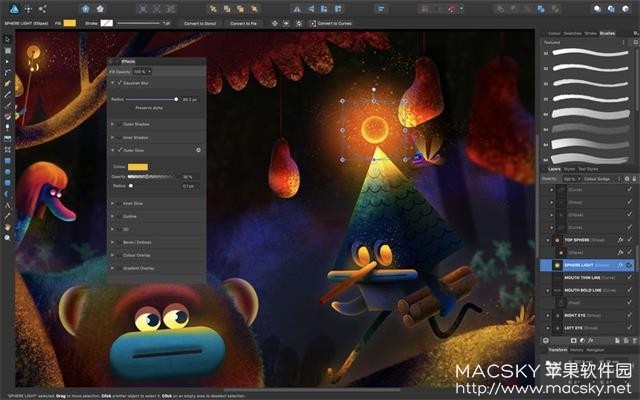Click the Convert to Donut button
The image size is (640, 400).
click(x=200, y=24)
